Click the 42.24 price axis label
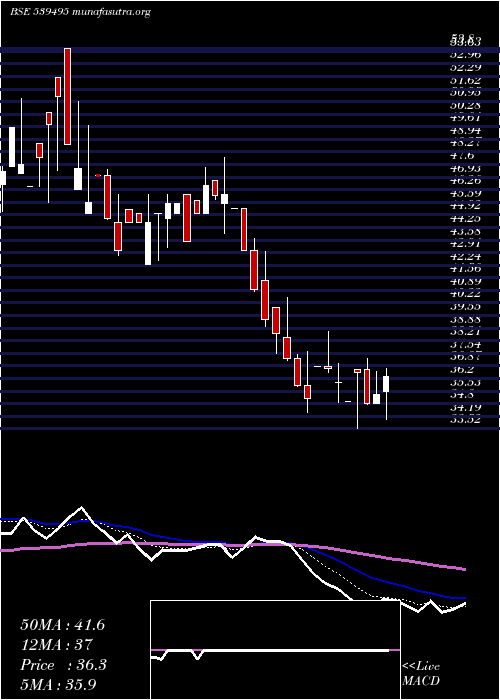500x700 pixels. coord(465,256)
